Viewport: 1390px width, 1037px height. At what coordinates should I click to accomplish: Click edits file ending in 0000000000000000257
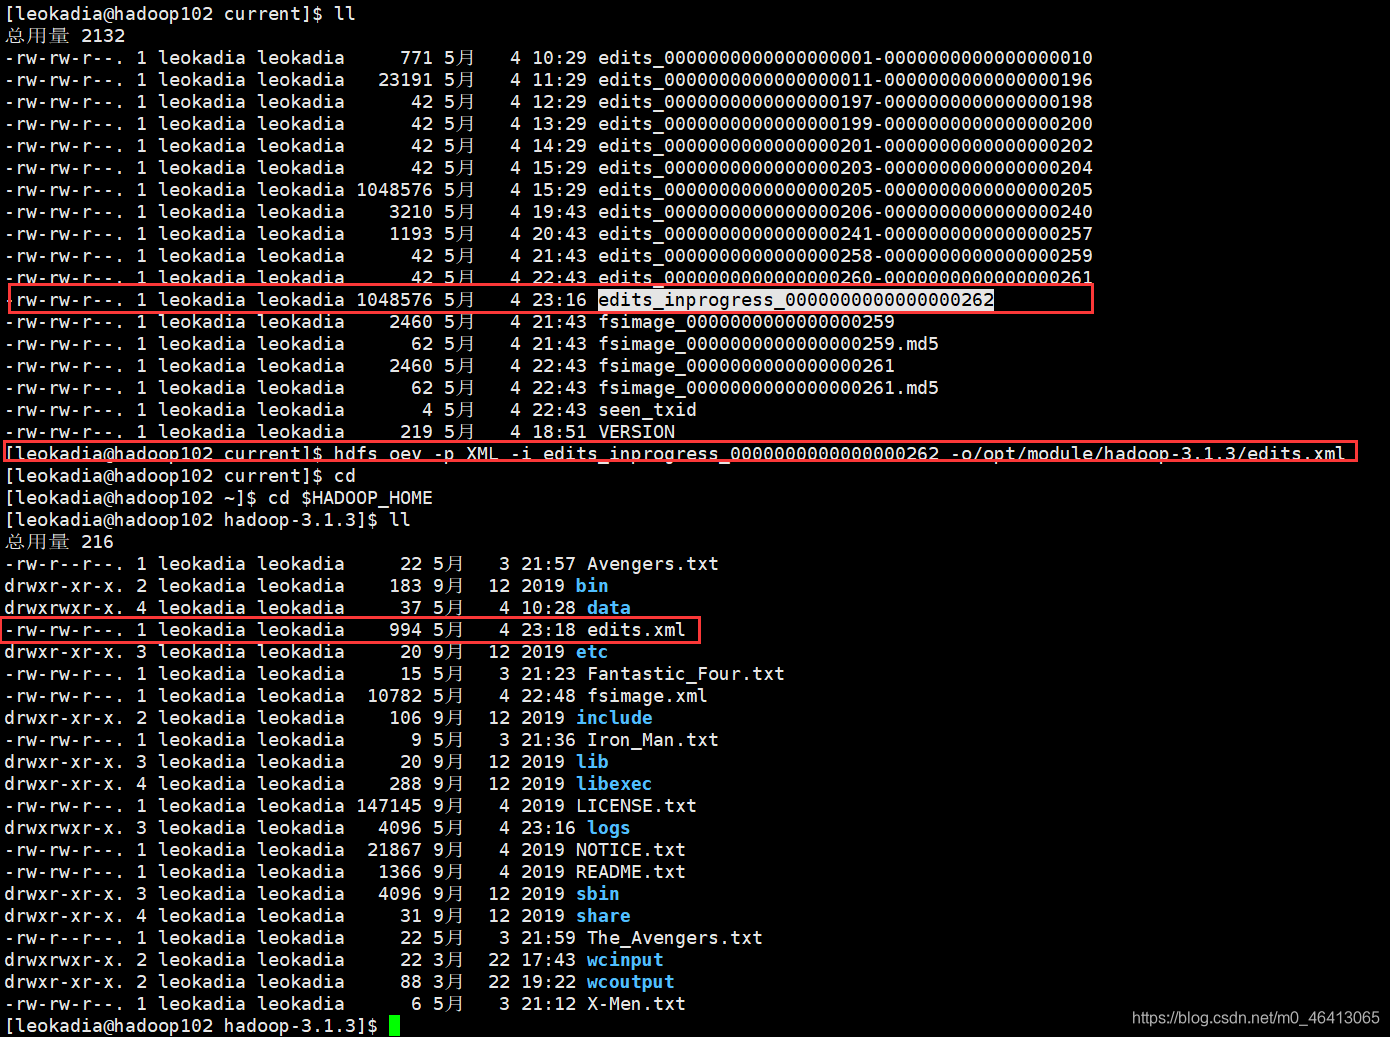(x=845, y=234)
